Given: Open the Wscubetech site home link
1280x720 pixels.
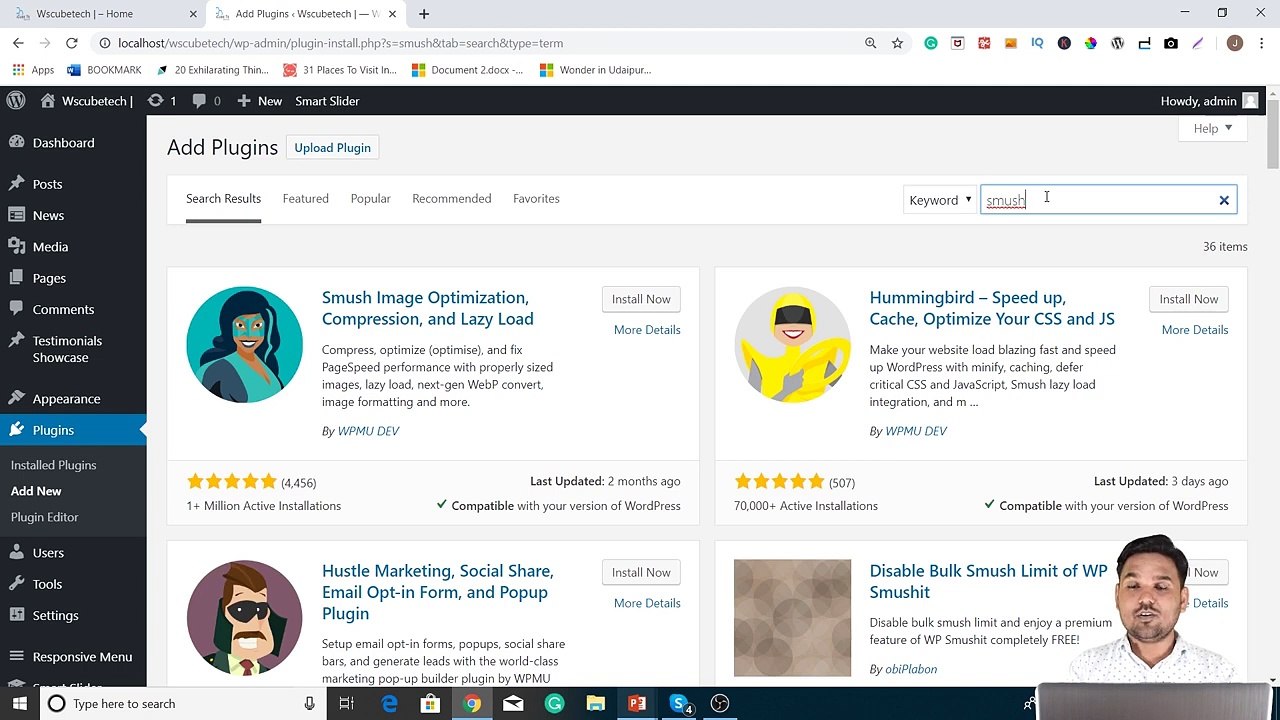Looking at the screenshot, I should point(87,101).
